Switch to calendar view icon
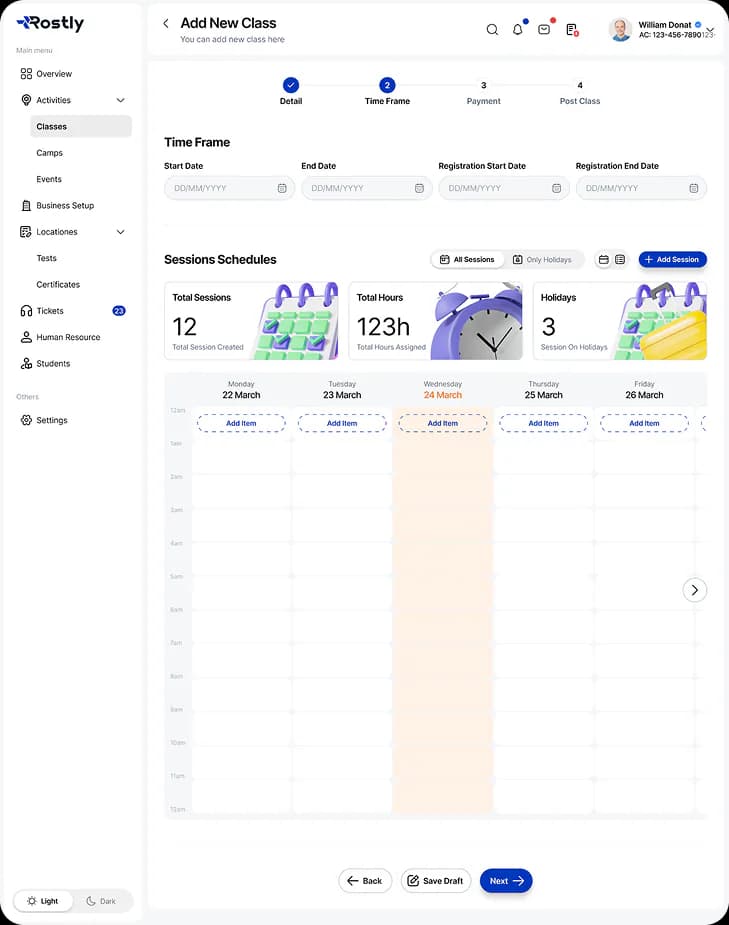This screenshot has height=925, width=729. (603, 260)
